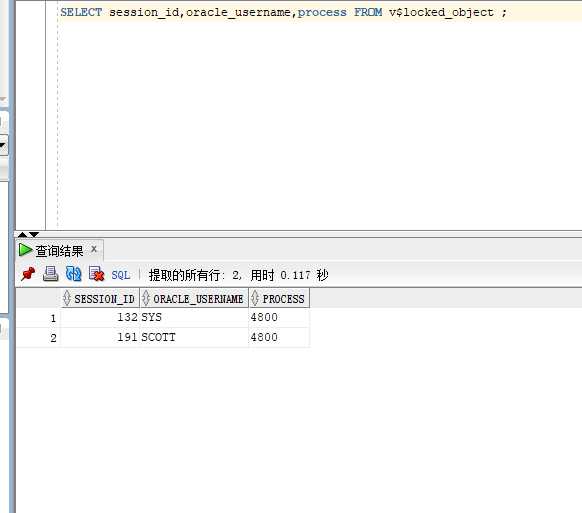Click the print results icon
The height and width of the screenshot is (513, 582).
(50, 274)
